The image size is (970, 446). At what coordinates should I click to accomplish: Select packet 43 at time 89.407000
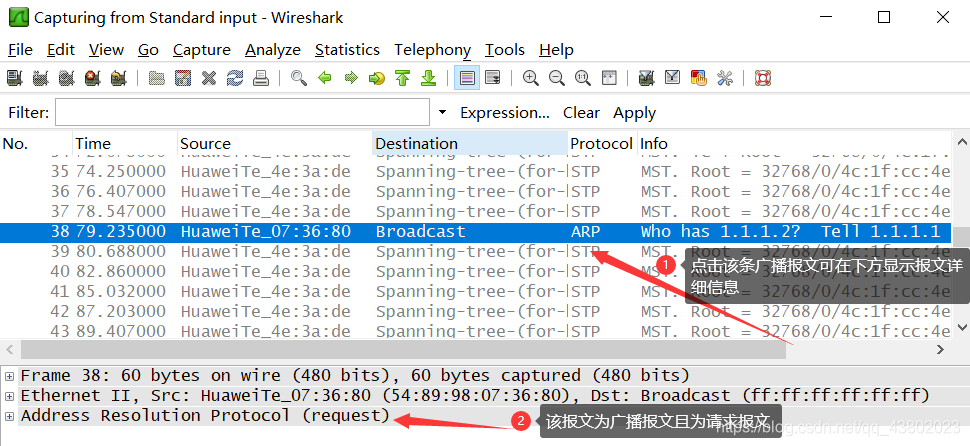(475, 331)
